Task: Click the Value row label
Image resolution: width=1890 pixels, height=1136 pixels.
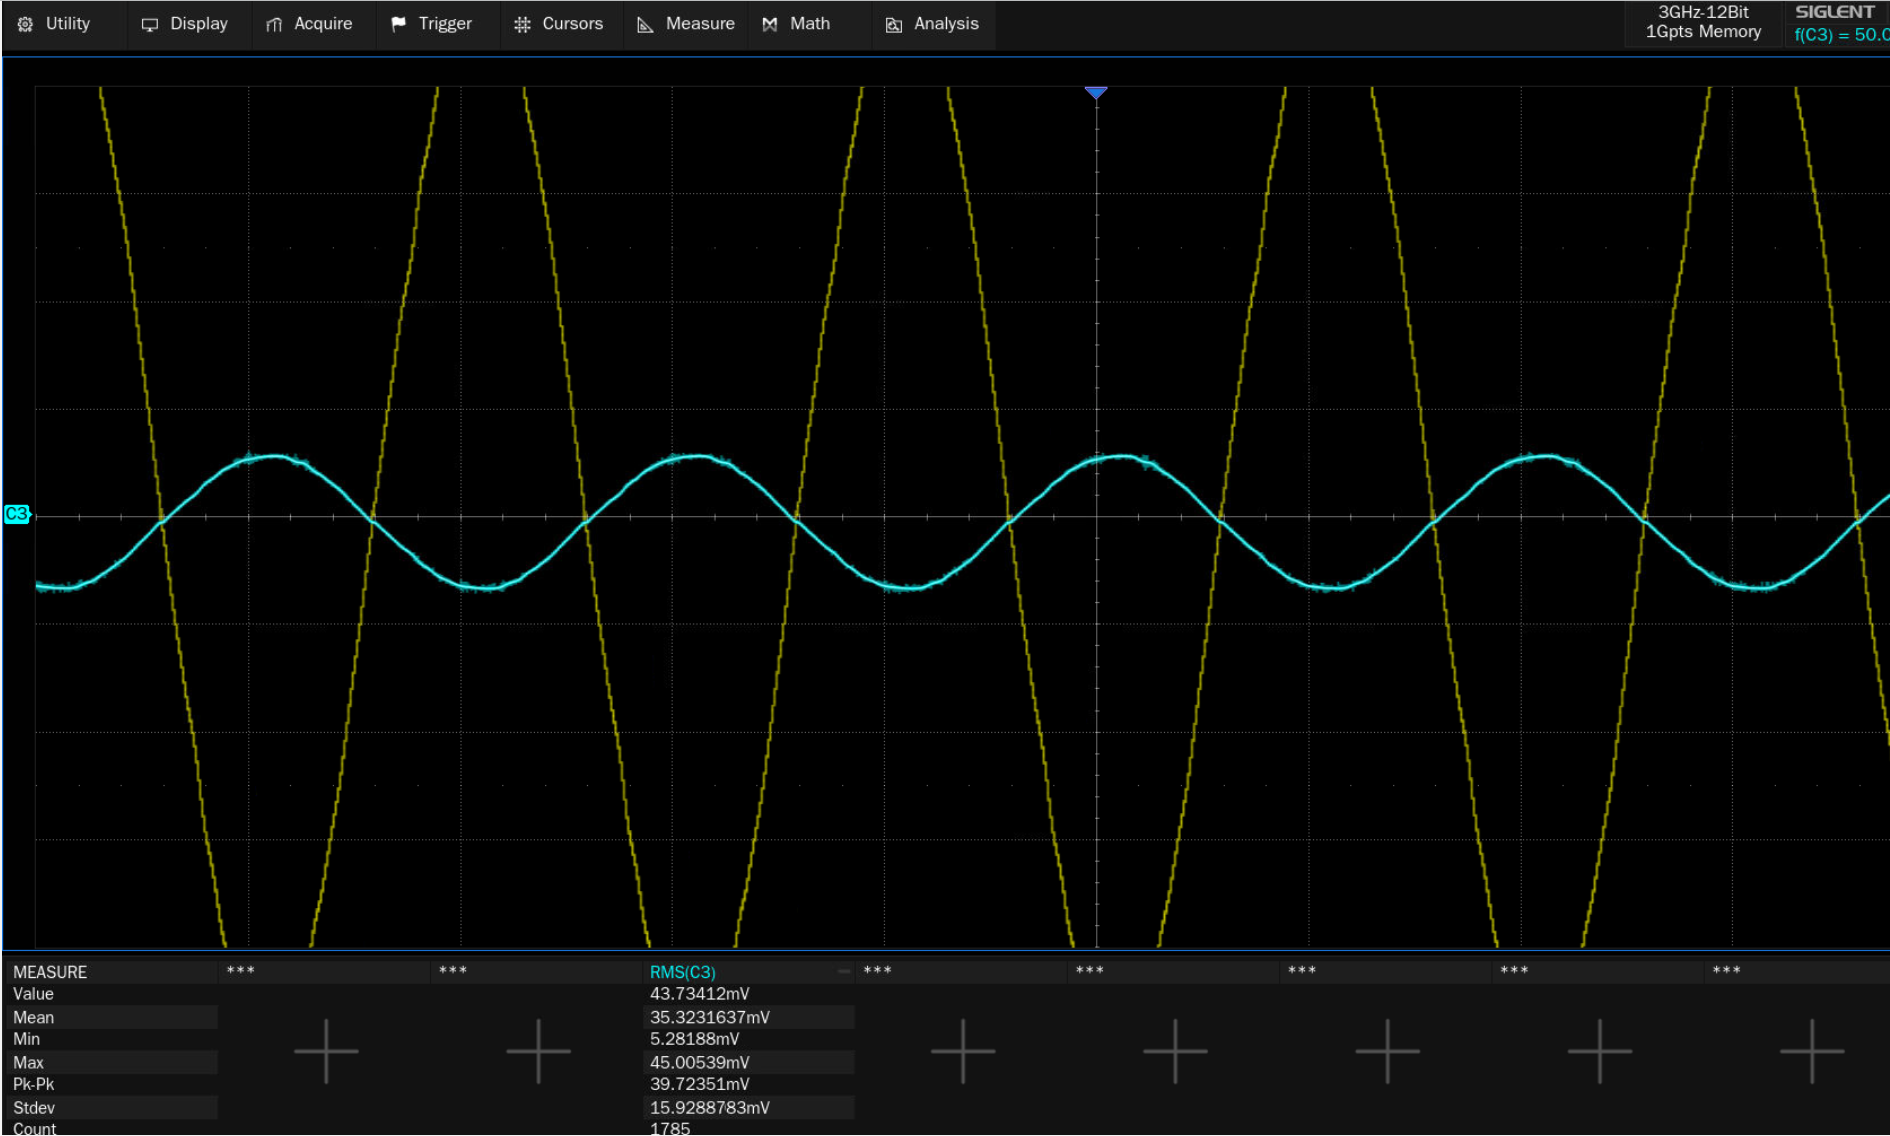Action: click(x=33, y=994)
